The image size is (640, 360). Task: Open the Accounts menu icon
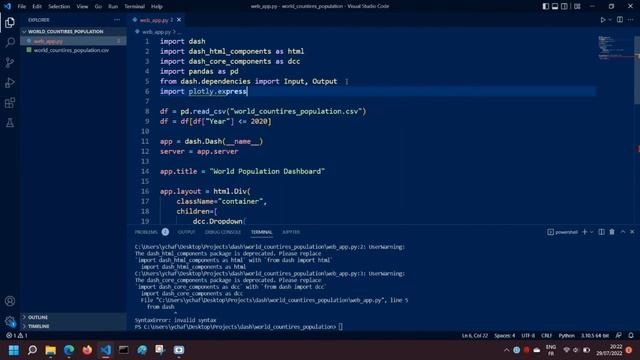10,301
